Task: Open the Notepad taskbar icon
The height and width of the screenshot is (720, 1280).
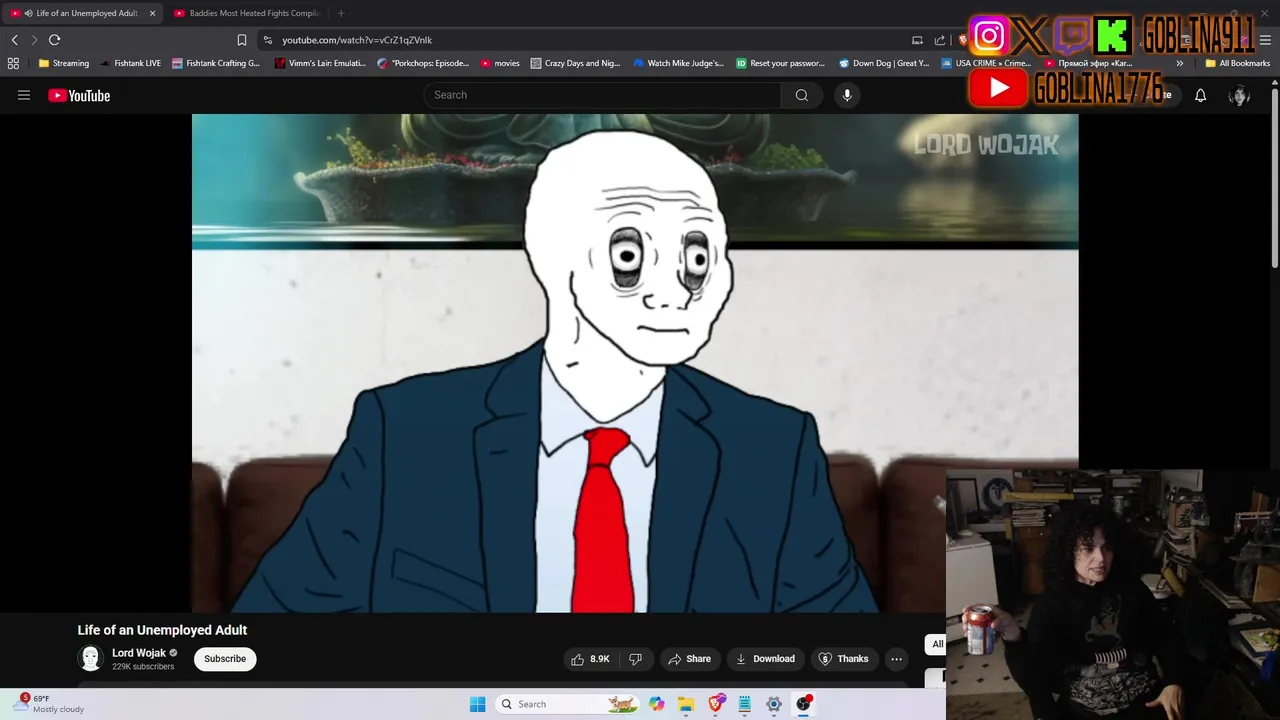Action: click(x=745, y=704)
